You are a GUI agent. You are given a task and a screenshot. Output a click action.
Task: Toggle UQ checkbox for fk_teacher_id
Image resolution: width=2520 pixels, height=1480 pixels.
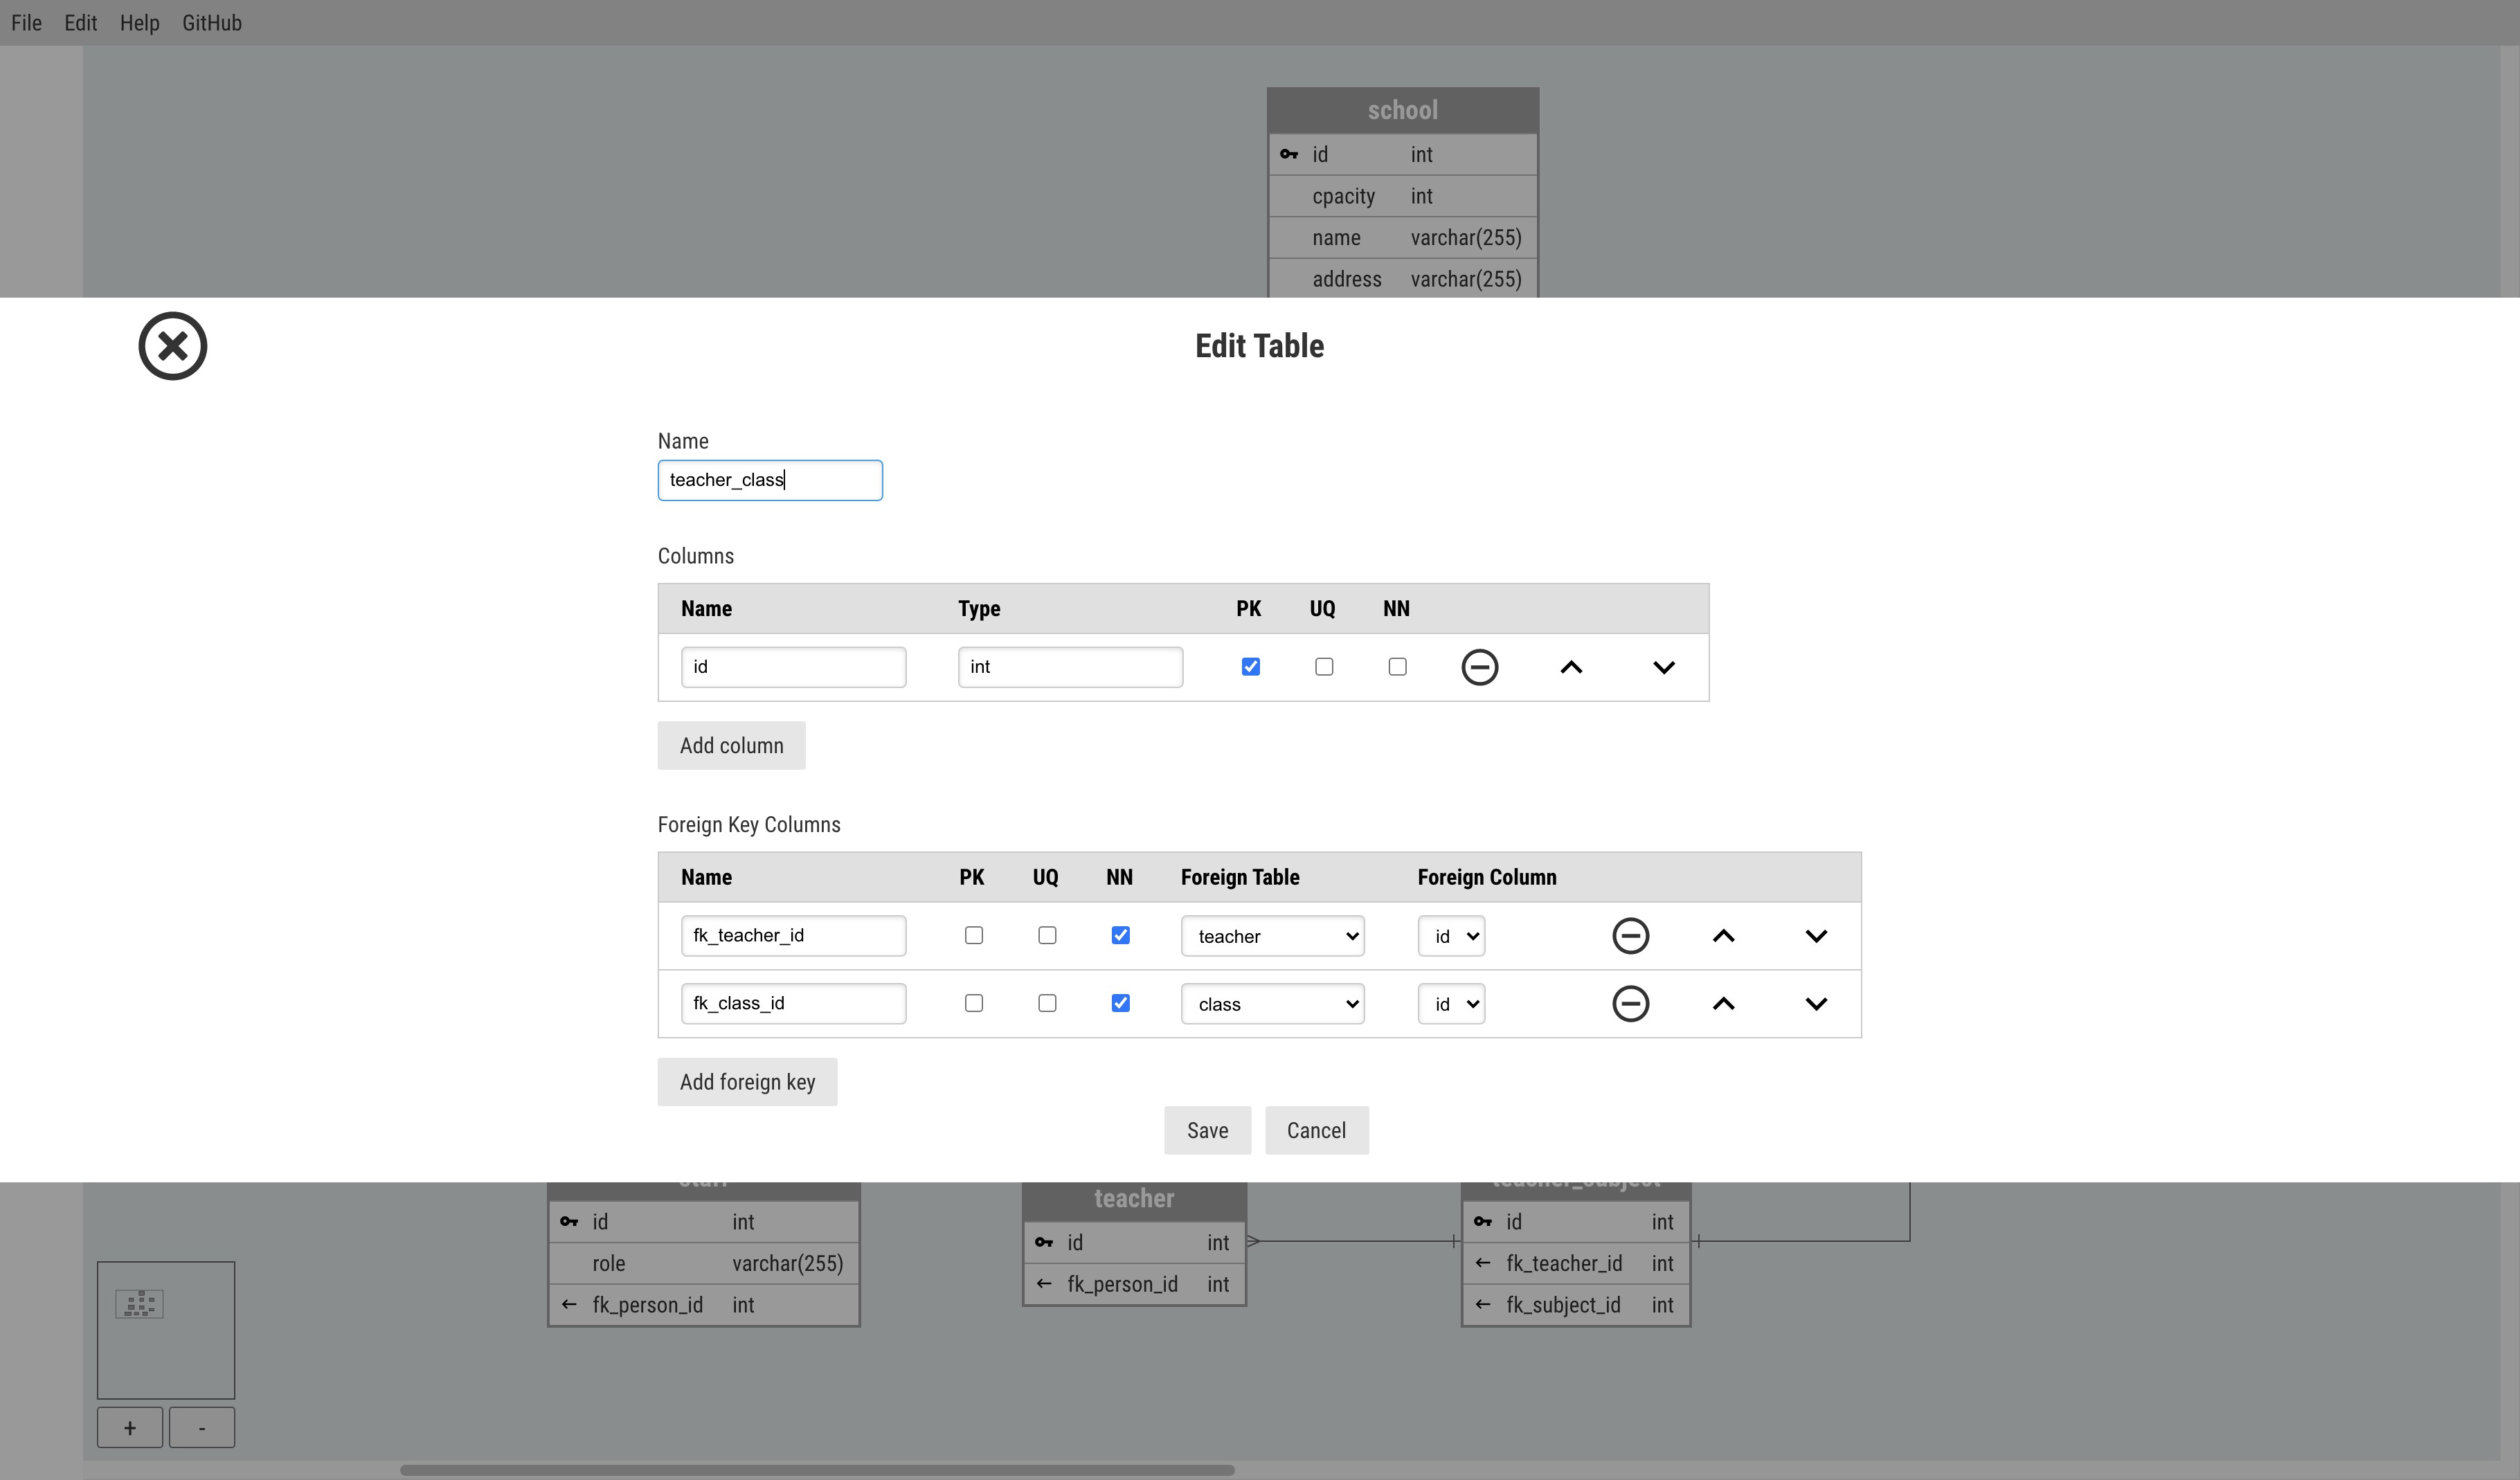[x=1047, y=936]
